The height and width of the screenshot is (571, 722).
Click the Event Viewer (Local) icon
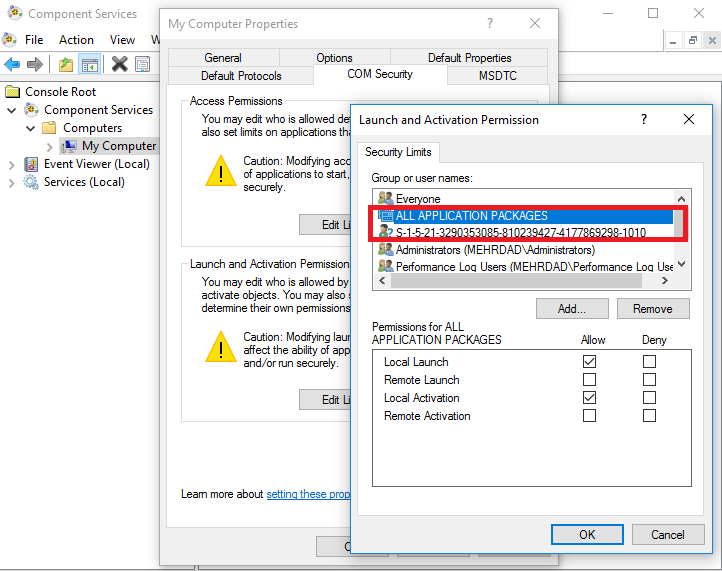pos(31,164)
